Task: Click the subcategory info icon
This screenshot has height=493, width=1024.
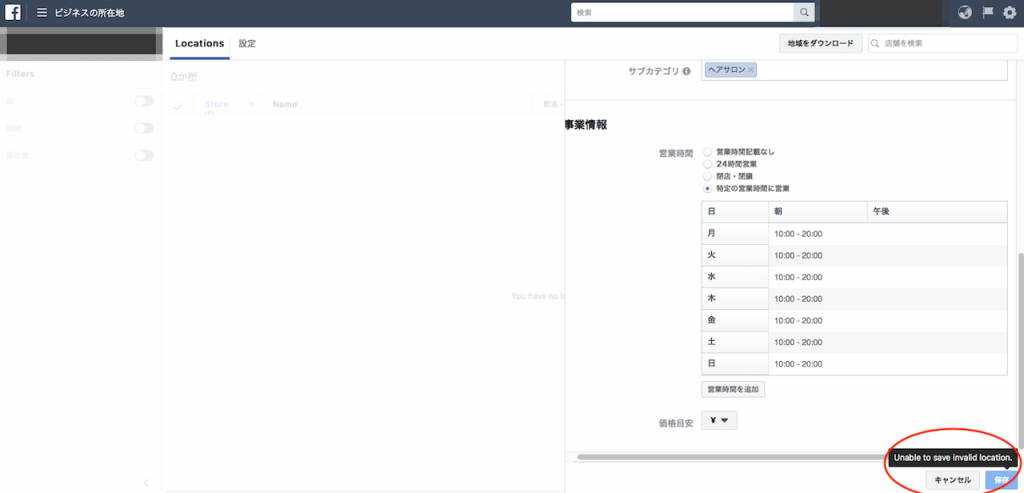Action: [686, 71]
